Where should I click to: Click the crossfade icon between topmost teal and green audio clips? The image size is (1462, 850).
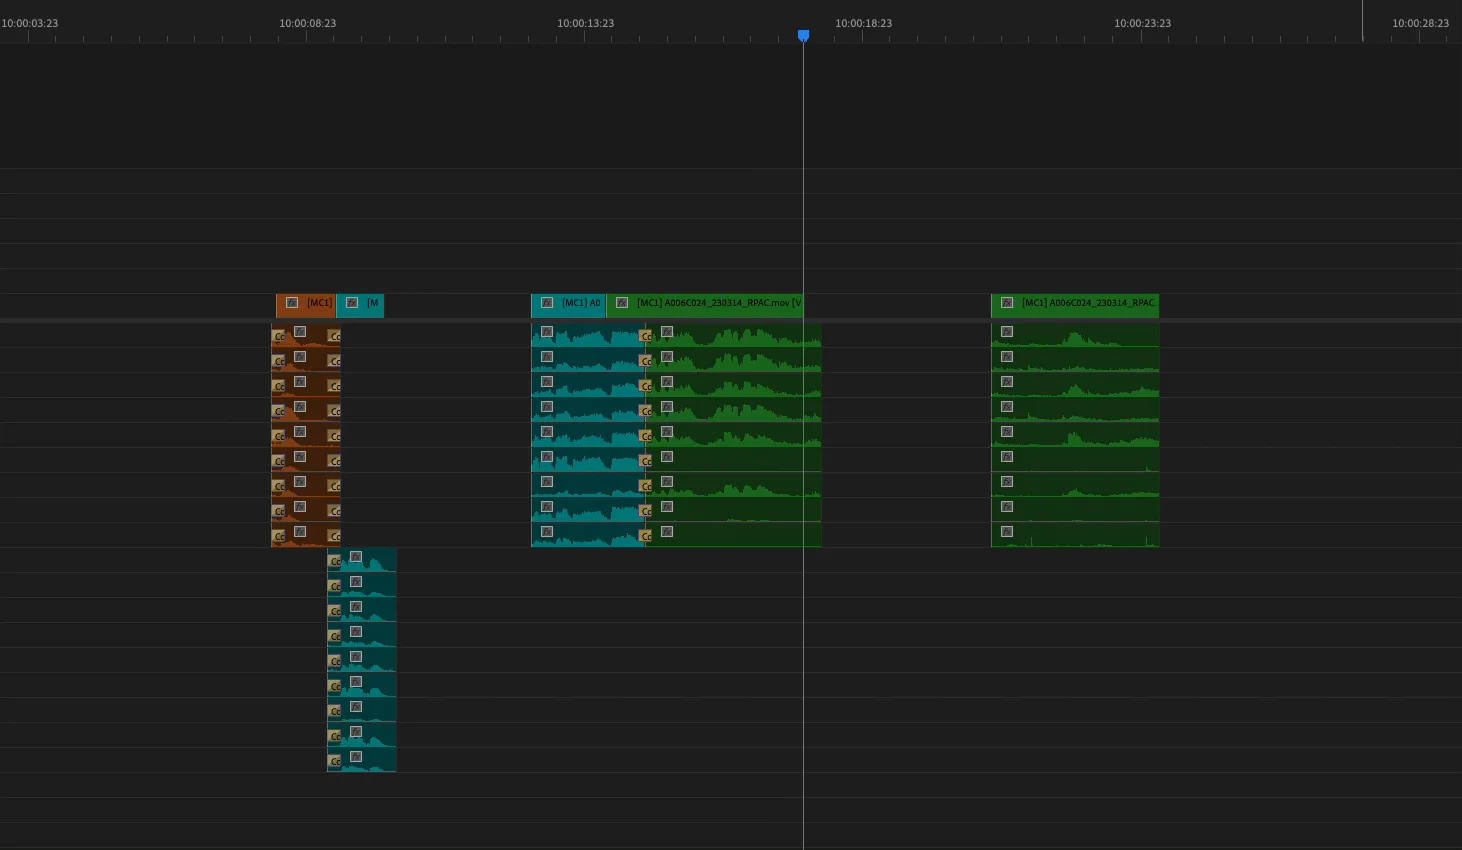646,336
